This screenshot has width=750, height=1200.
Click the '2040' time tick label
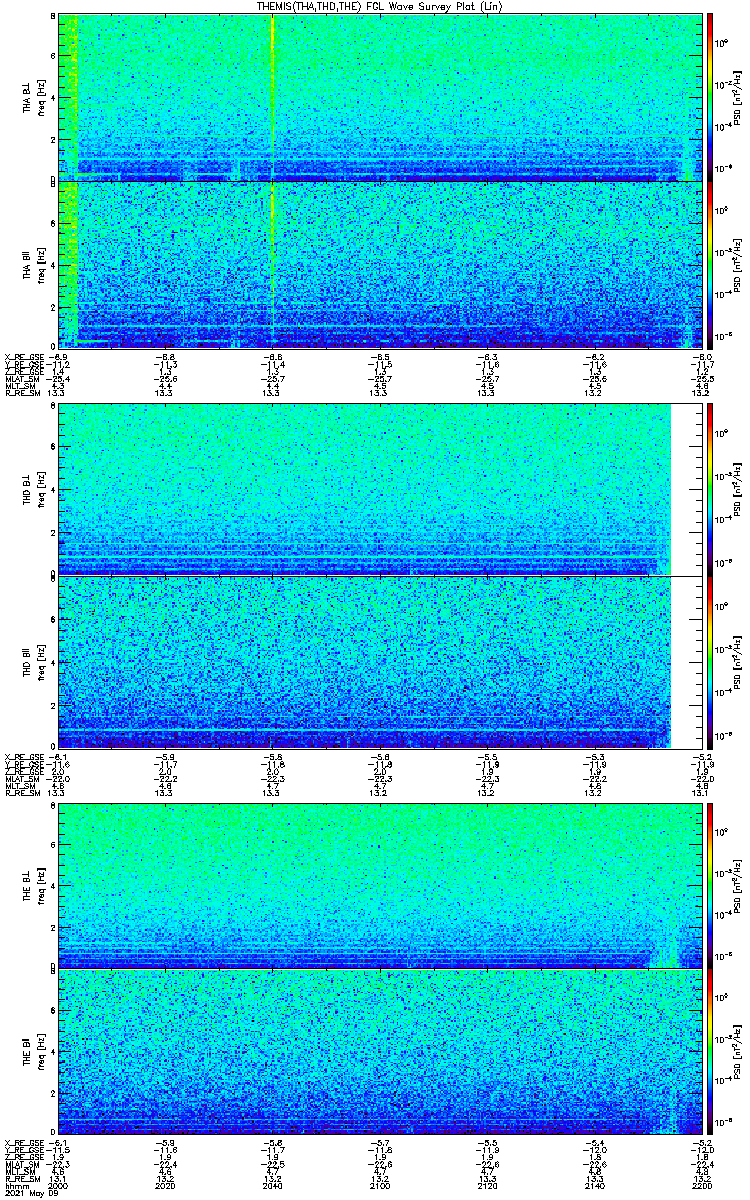[x=273, y=1185]
